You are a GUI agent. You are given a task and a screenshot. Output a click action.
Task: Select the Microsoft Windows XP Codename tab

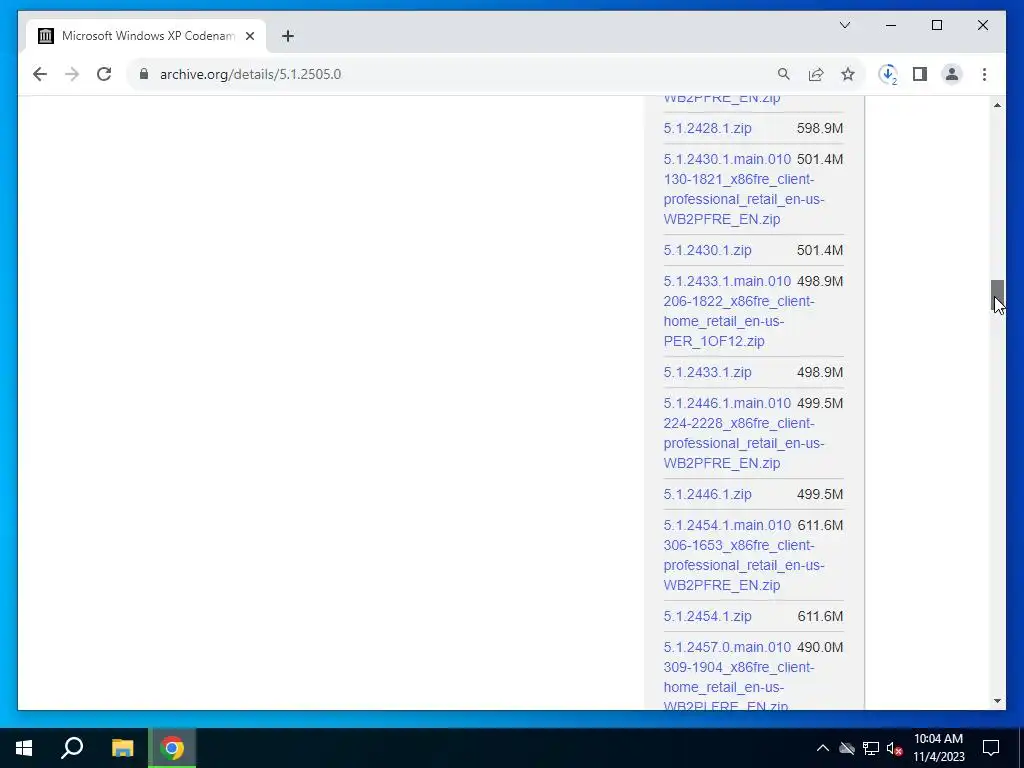tap(146, 36)
